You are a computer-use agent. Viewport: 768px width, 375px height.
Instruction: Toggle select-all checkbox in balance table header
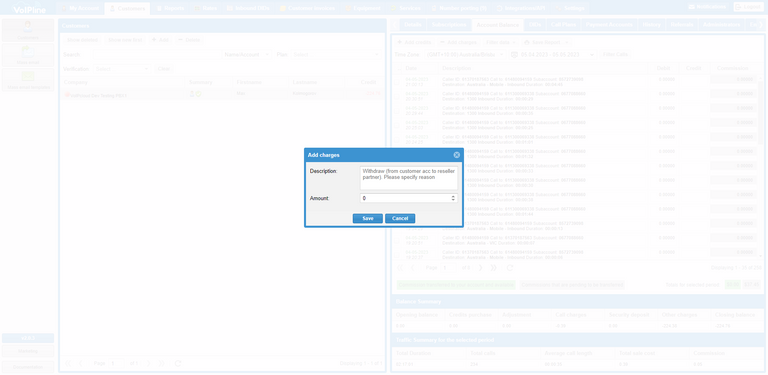[x=398, y=69]
